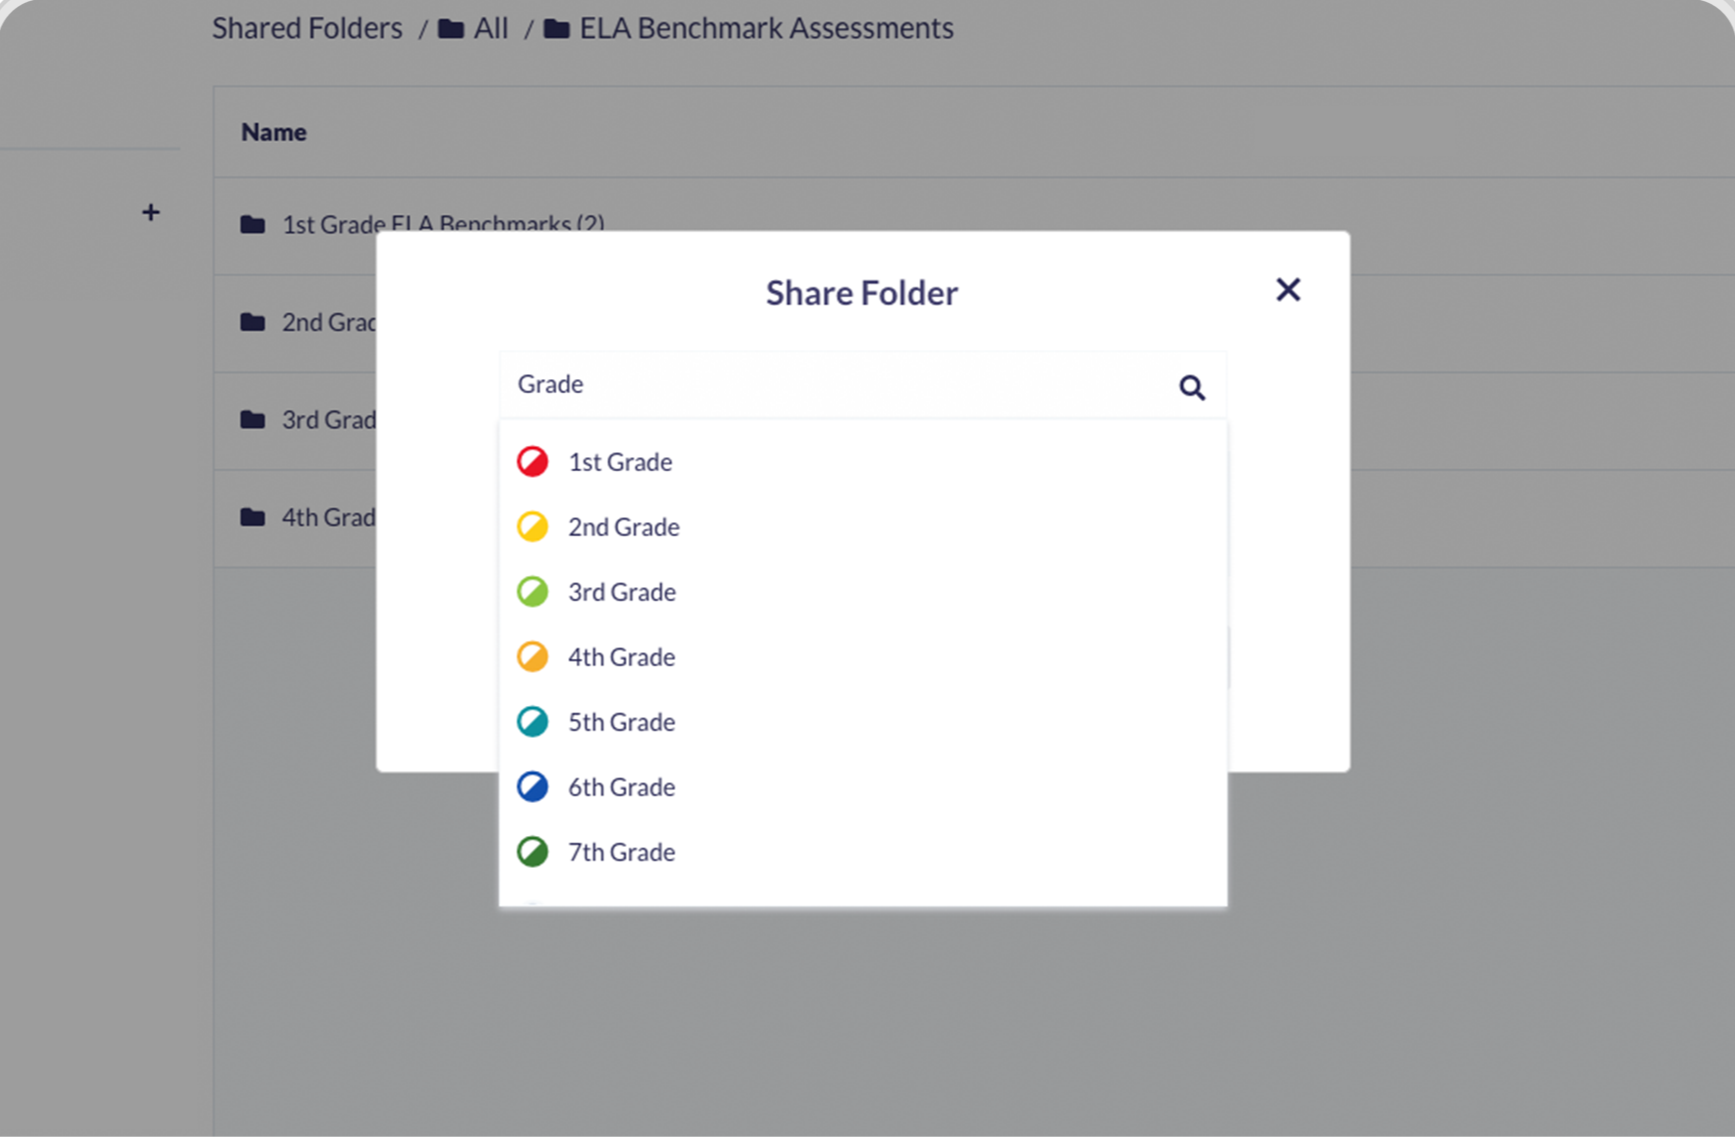The width and height of the screenshot is (1735, 1137).
Task: Open Shared Folders breadcrumb link
Action: click(307, 28)
